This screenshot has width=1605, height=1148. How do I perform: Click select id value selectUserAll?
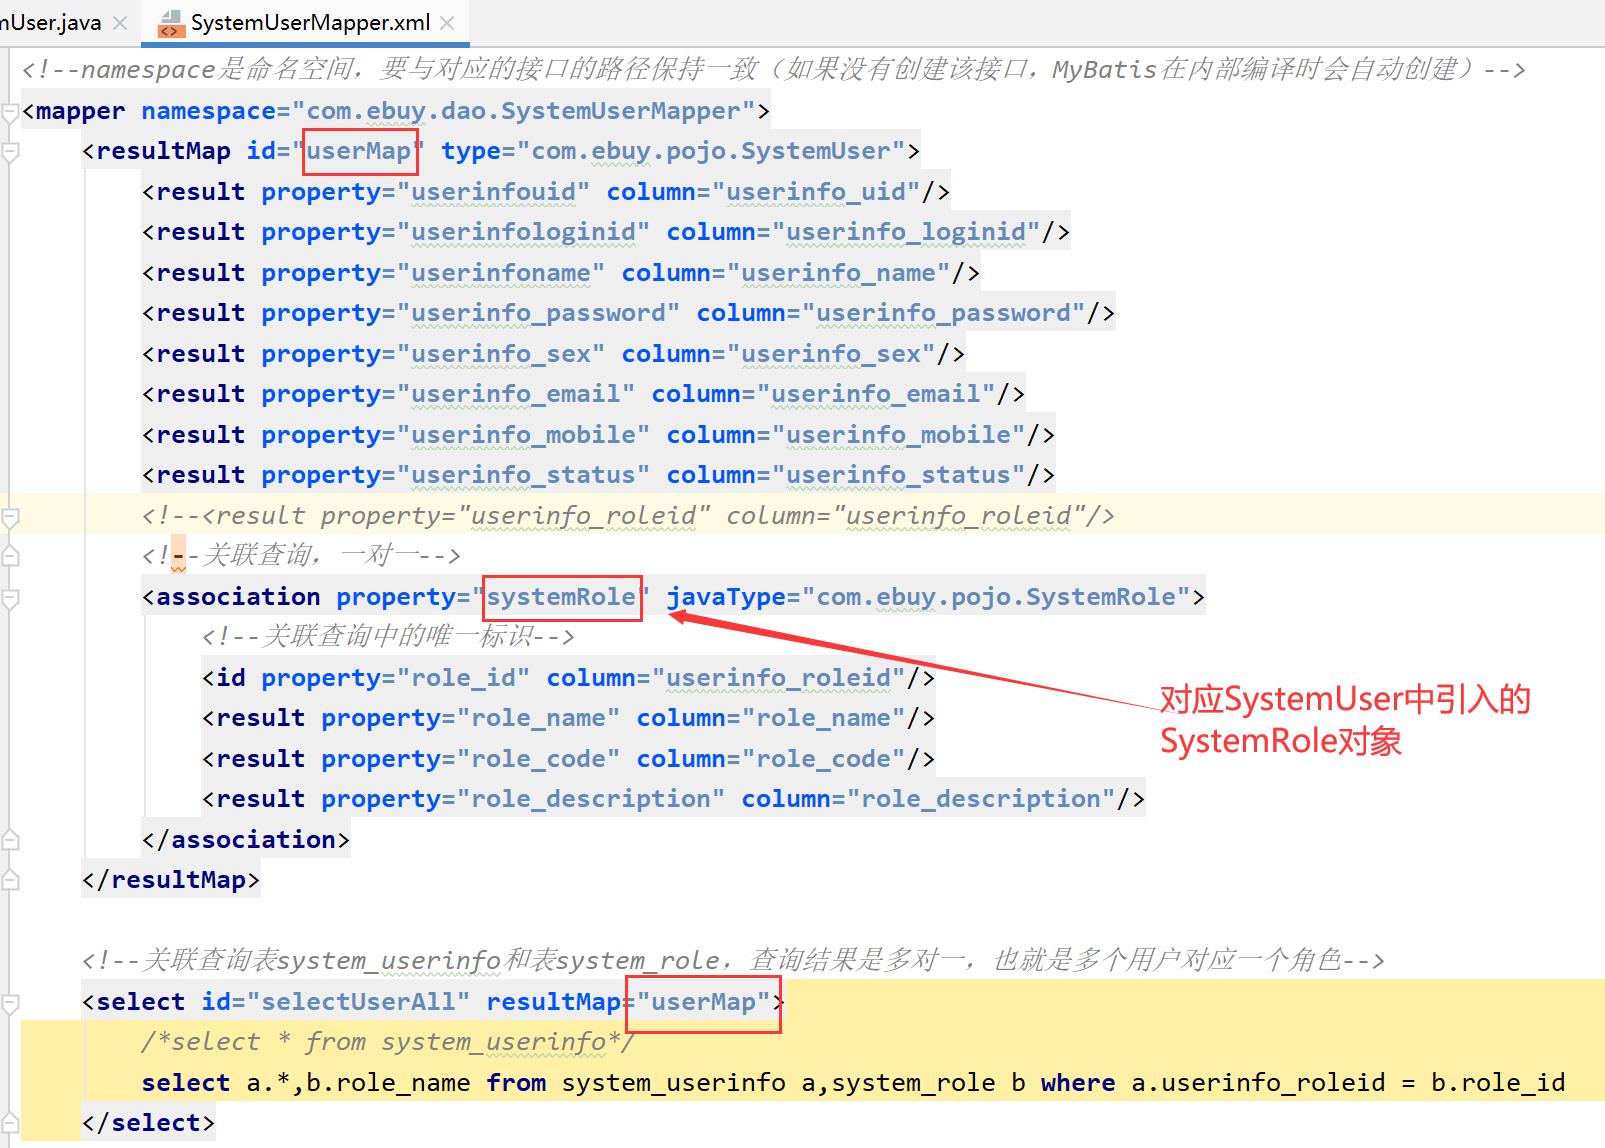point(358,1002)
